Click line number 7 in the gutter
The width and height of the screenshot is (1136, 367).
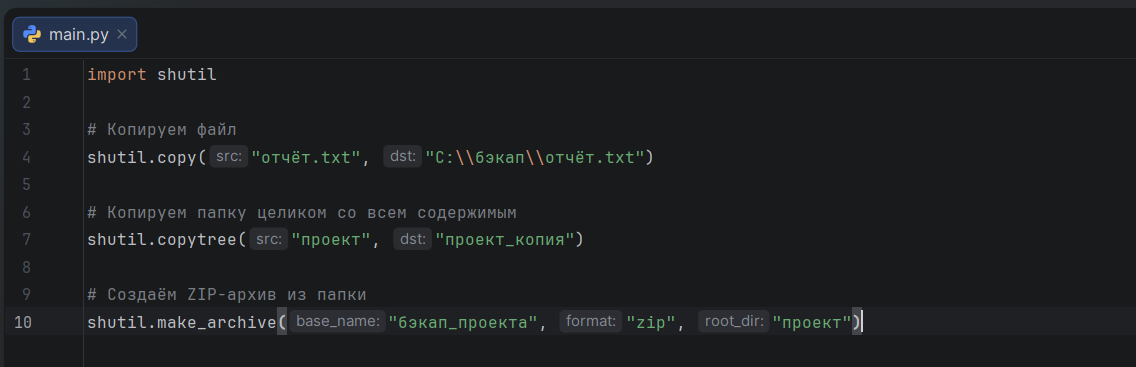point(26,240)
